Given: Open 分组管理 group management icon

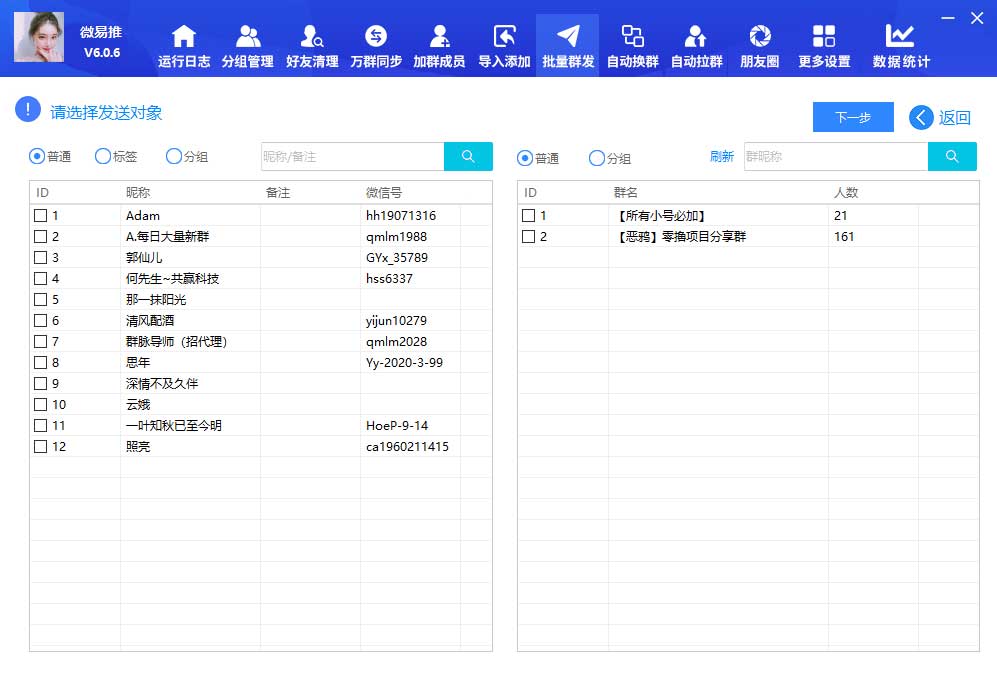Looking at the screenshot, I should (x=247, y=37).
